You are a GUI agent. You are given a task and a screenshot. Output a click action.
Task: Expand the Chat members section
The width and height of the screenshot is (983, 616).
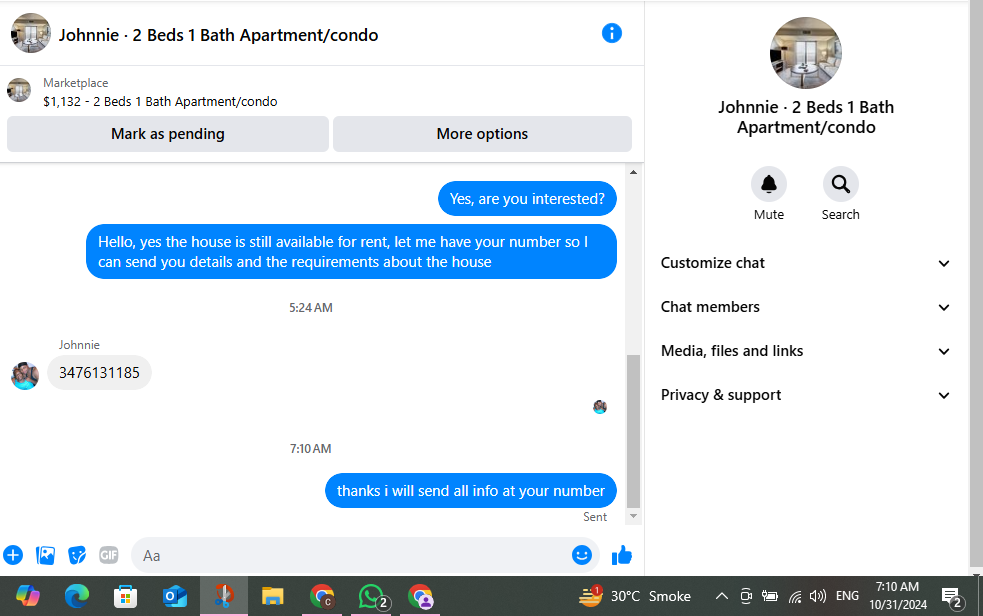806,307
